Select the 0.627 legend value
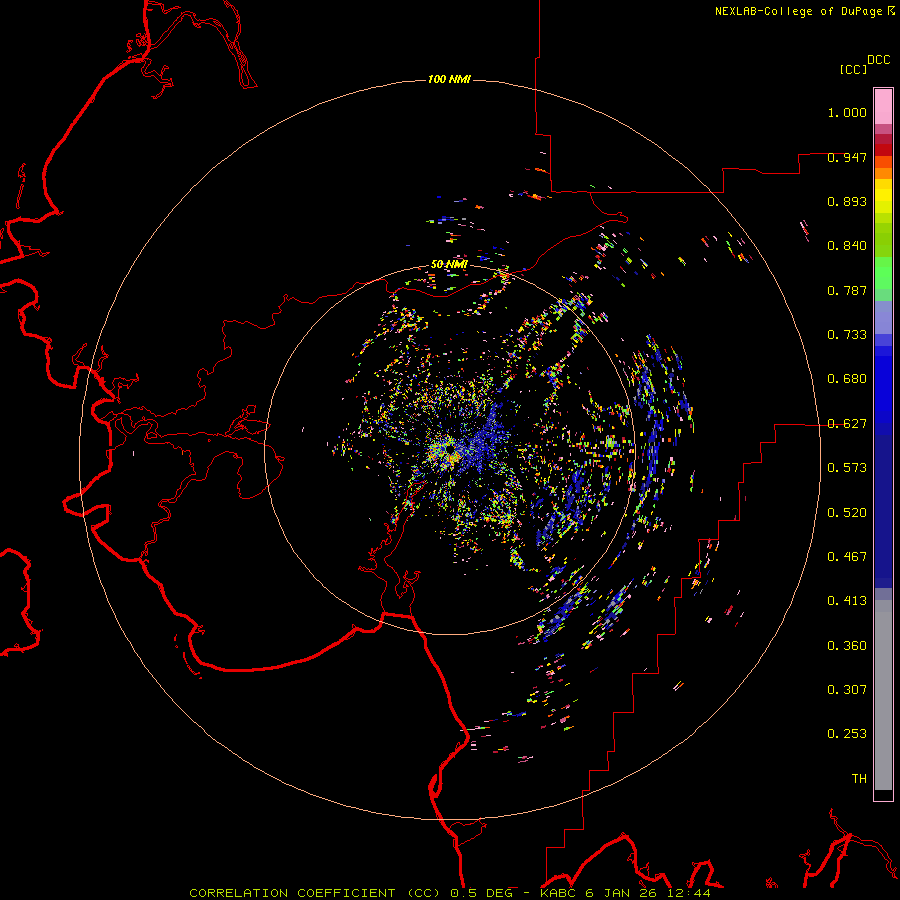Viewport: 900px width, 900px height. (847, 424)
